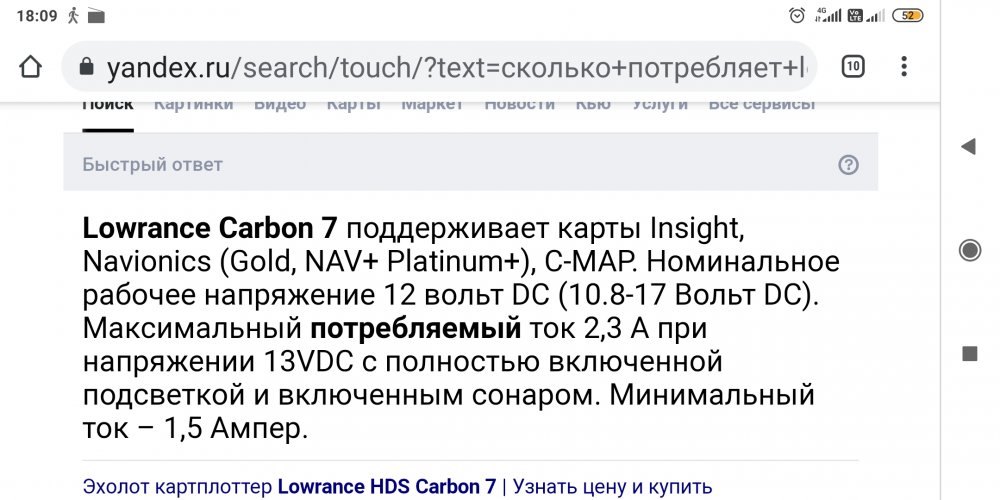
Task: Tap the browser home icon
Action: click(30, 67)
